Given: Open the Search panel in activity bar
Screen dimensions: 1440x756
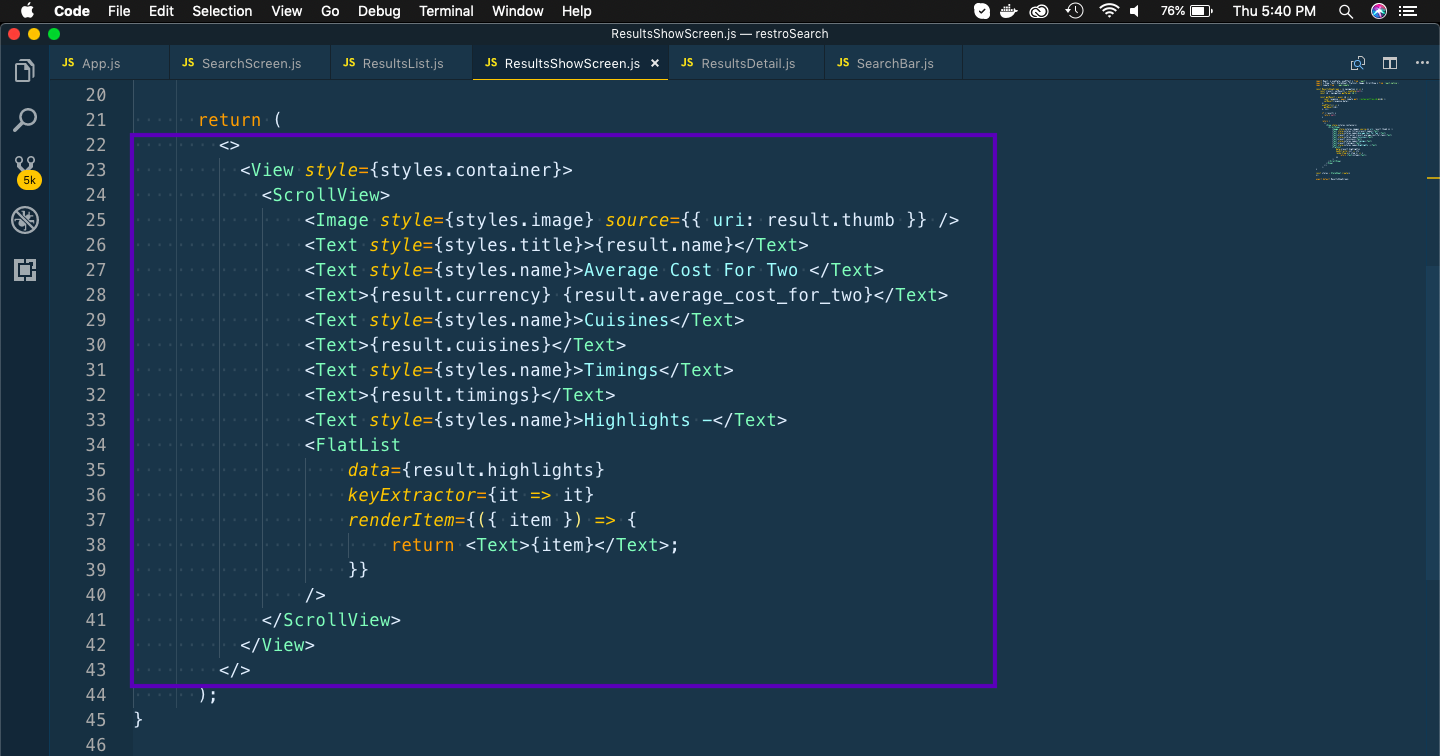Looking at the screenshot, I should (x=25, y=121).
